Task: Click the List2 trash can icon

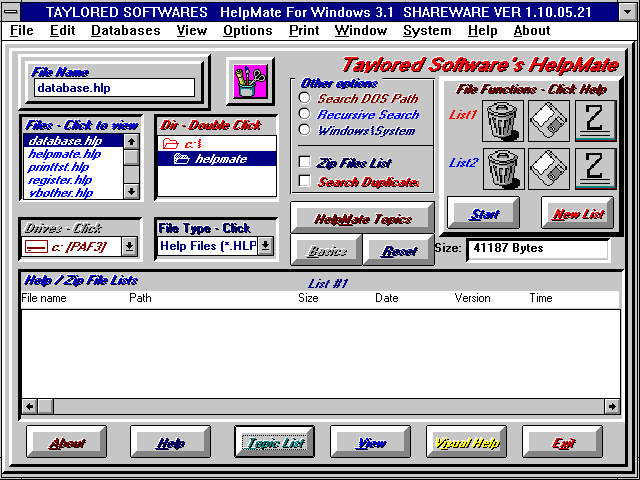Action: point(503,169)
